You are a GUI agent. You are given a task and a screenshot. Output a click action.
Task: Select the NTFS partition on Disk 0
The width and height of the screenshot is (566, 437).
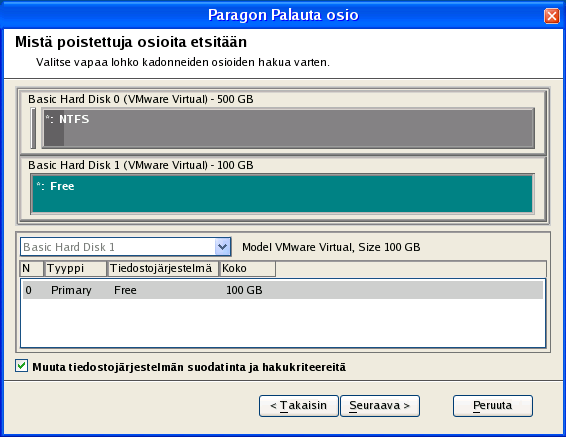pos(288,128)
